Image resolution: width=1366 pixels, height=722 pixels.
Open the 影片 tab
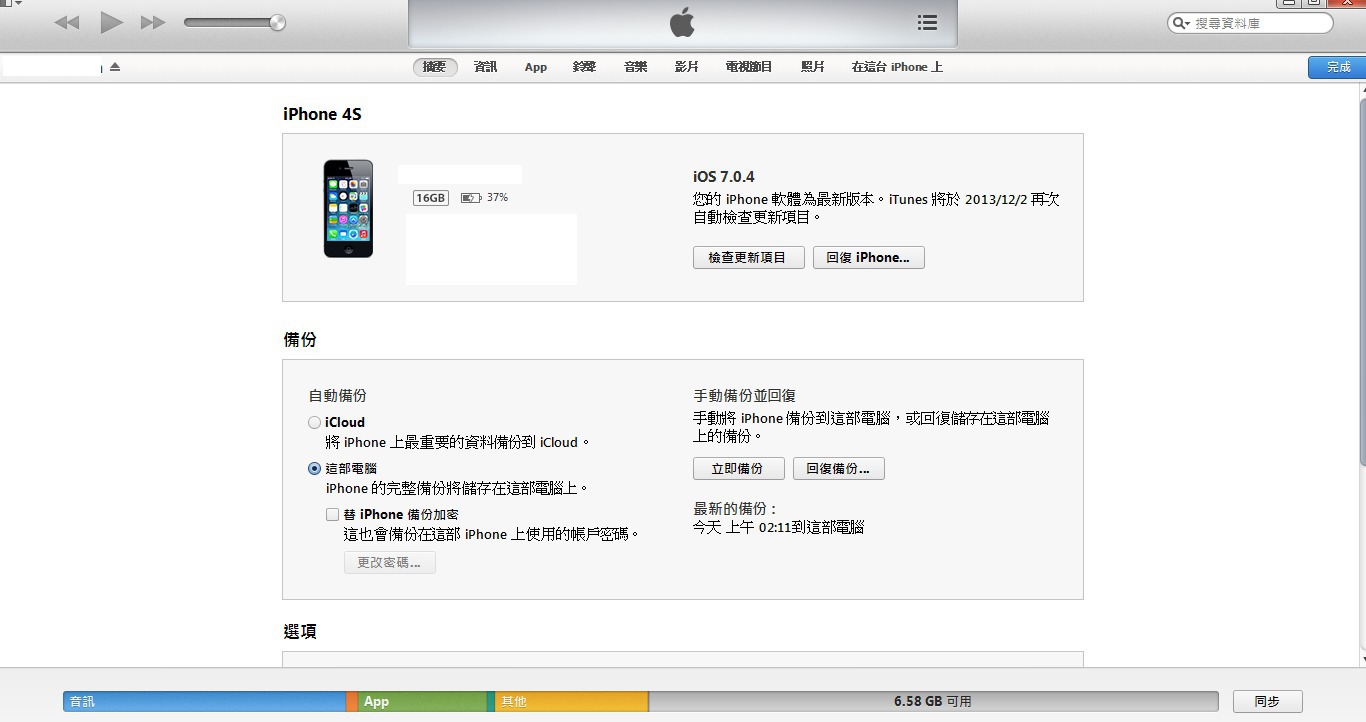pyautogui.click(x=686, y=67)
